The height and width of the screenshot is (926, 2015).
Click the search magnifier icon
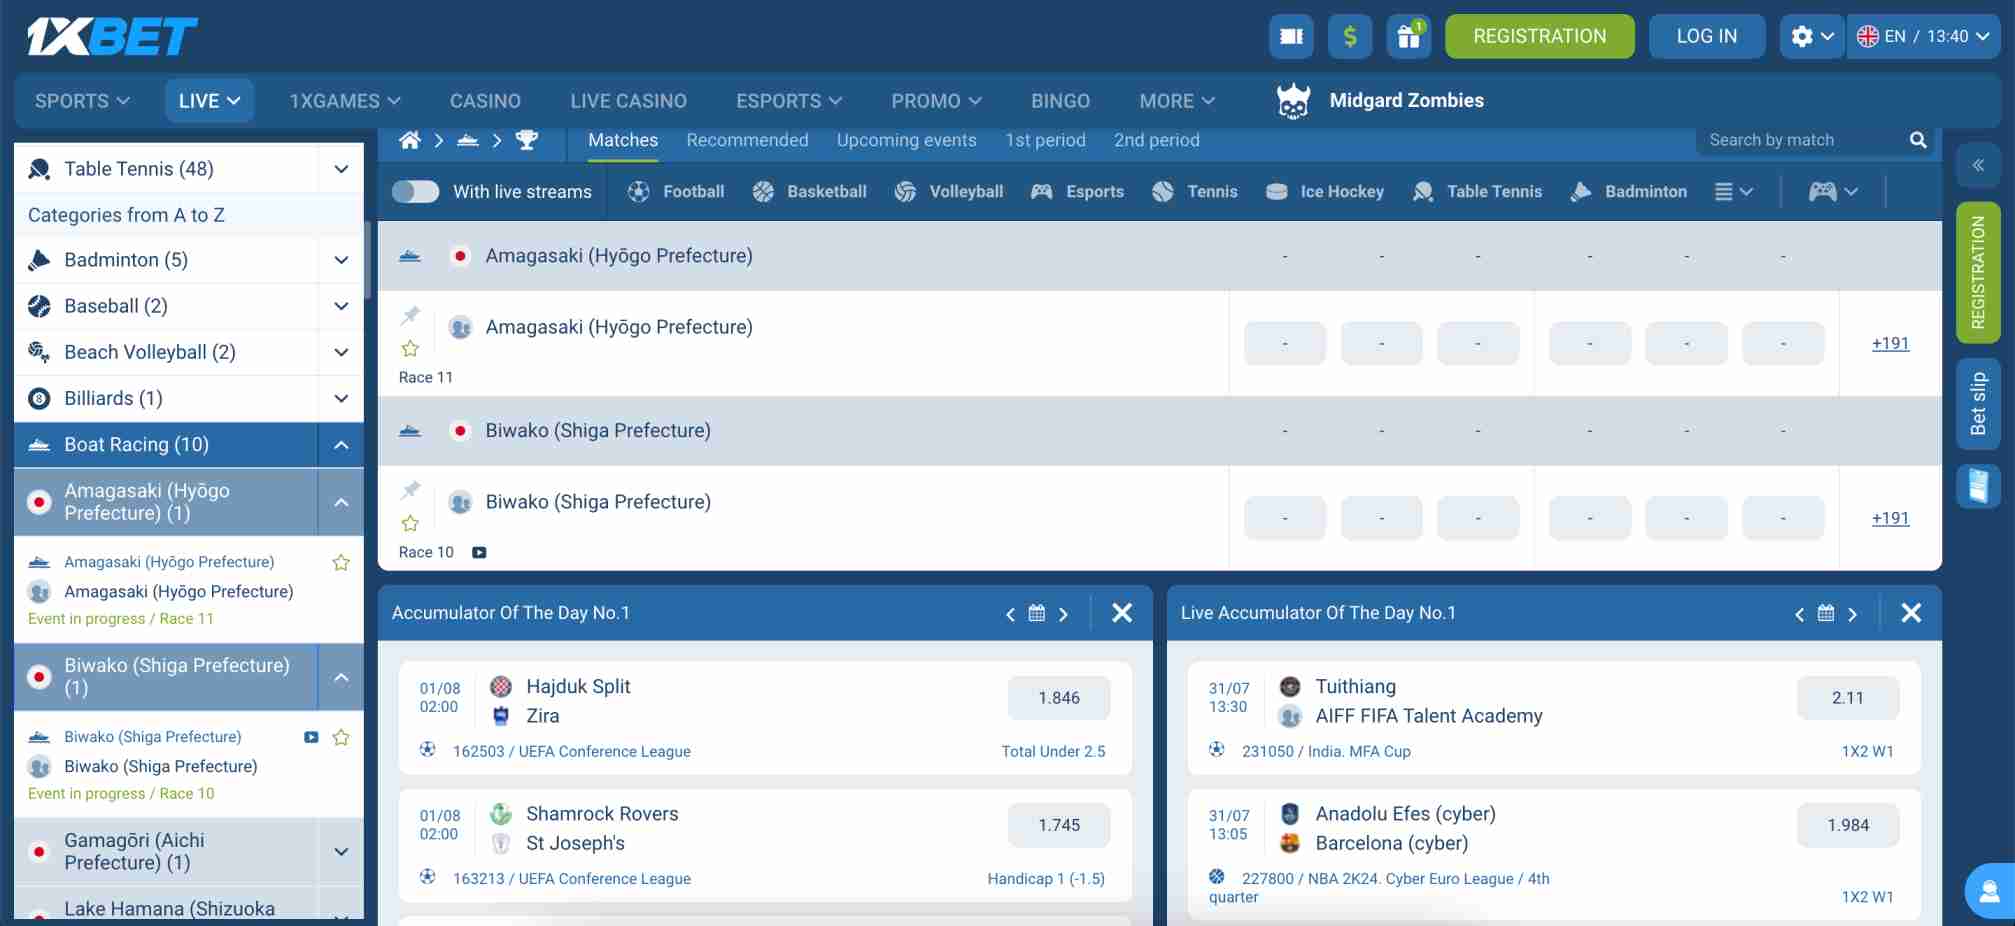tap(1917, 140)
